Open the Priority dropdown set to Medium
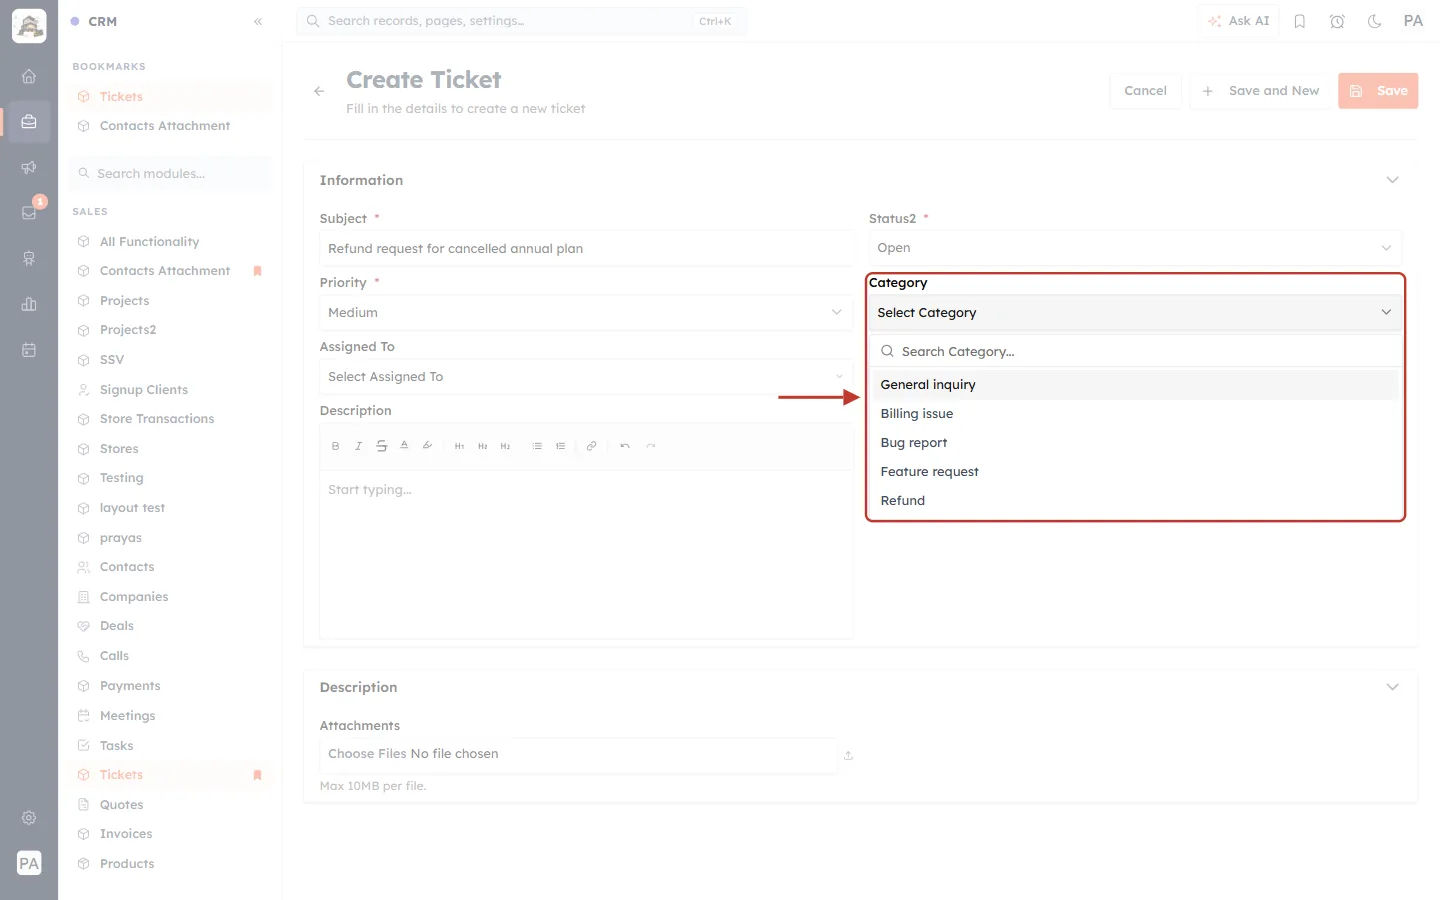This screenshot has width=1440, height=900. 586,313
